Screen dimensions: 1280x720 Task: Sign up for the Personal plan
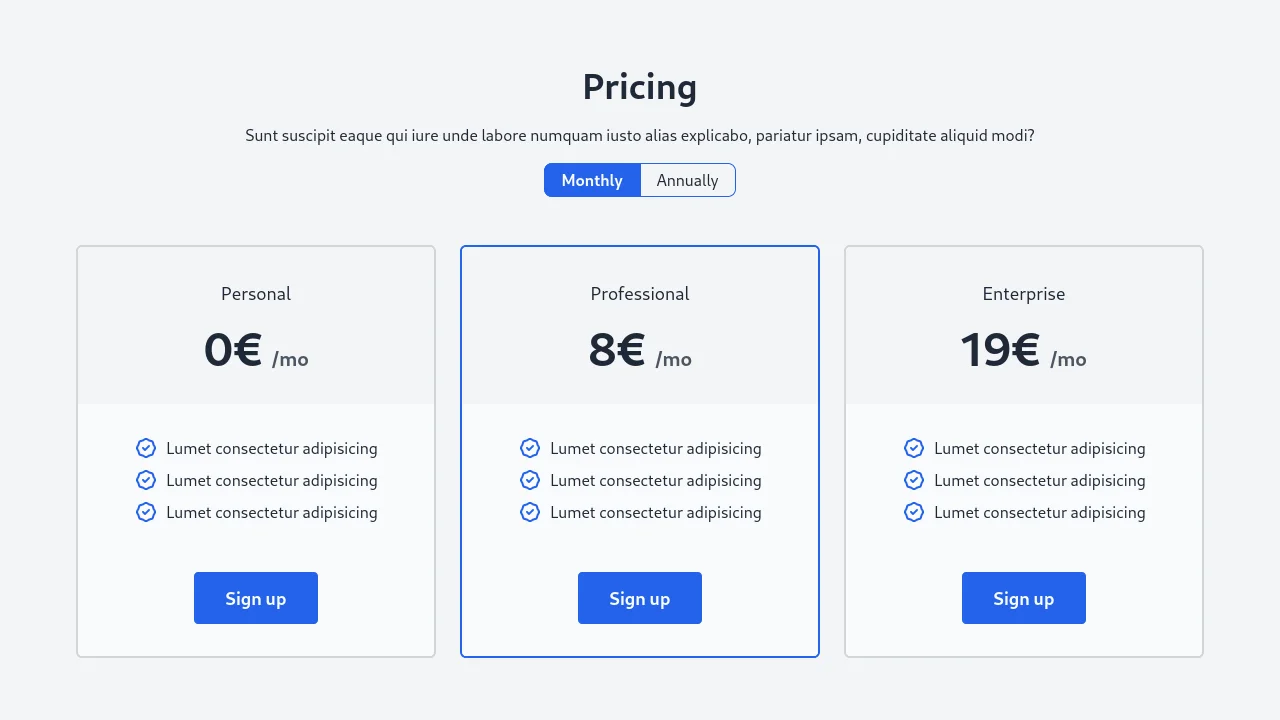pyautogui.click(x=256, y=598)
